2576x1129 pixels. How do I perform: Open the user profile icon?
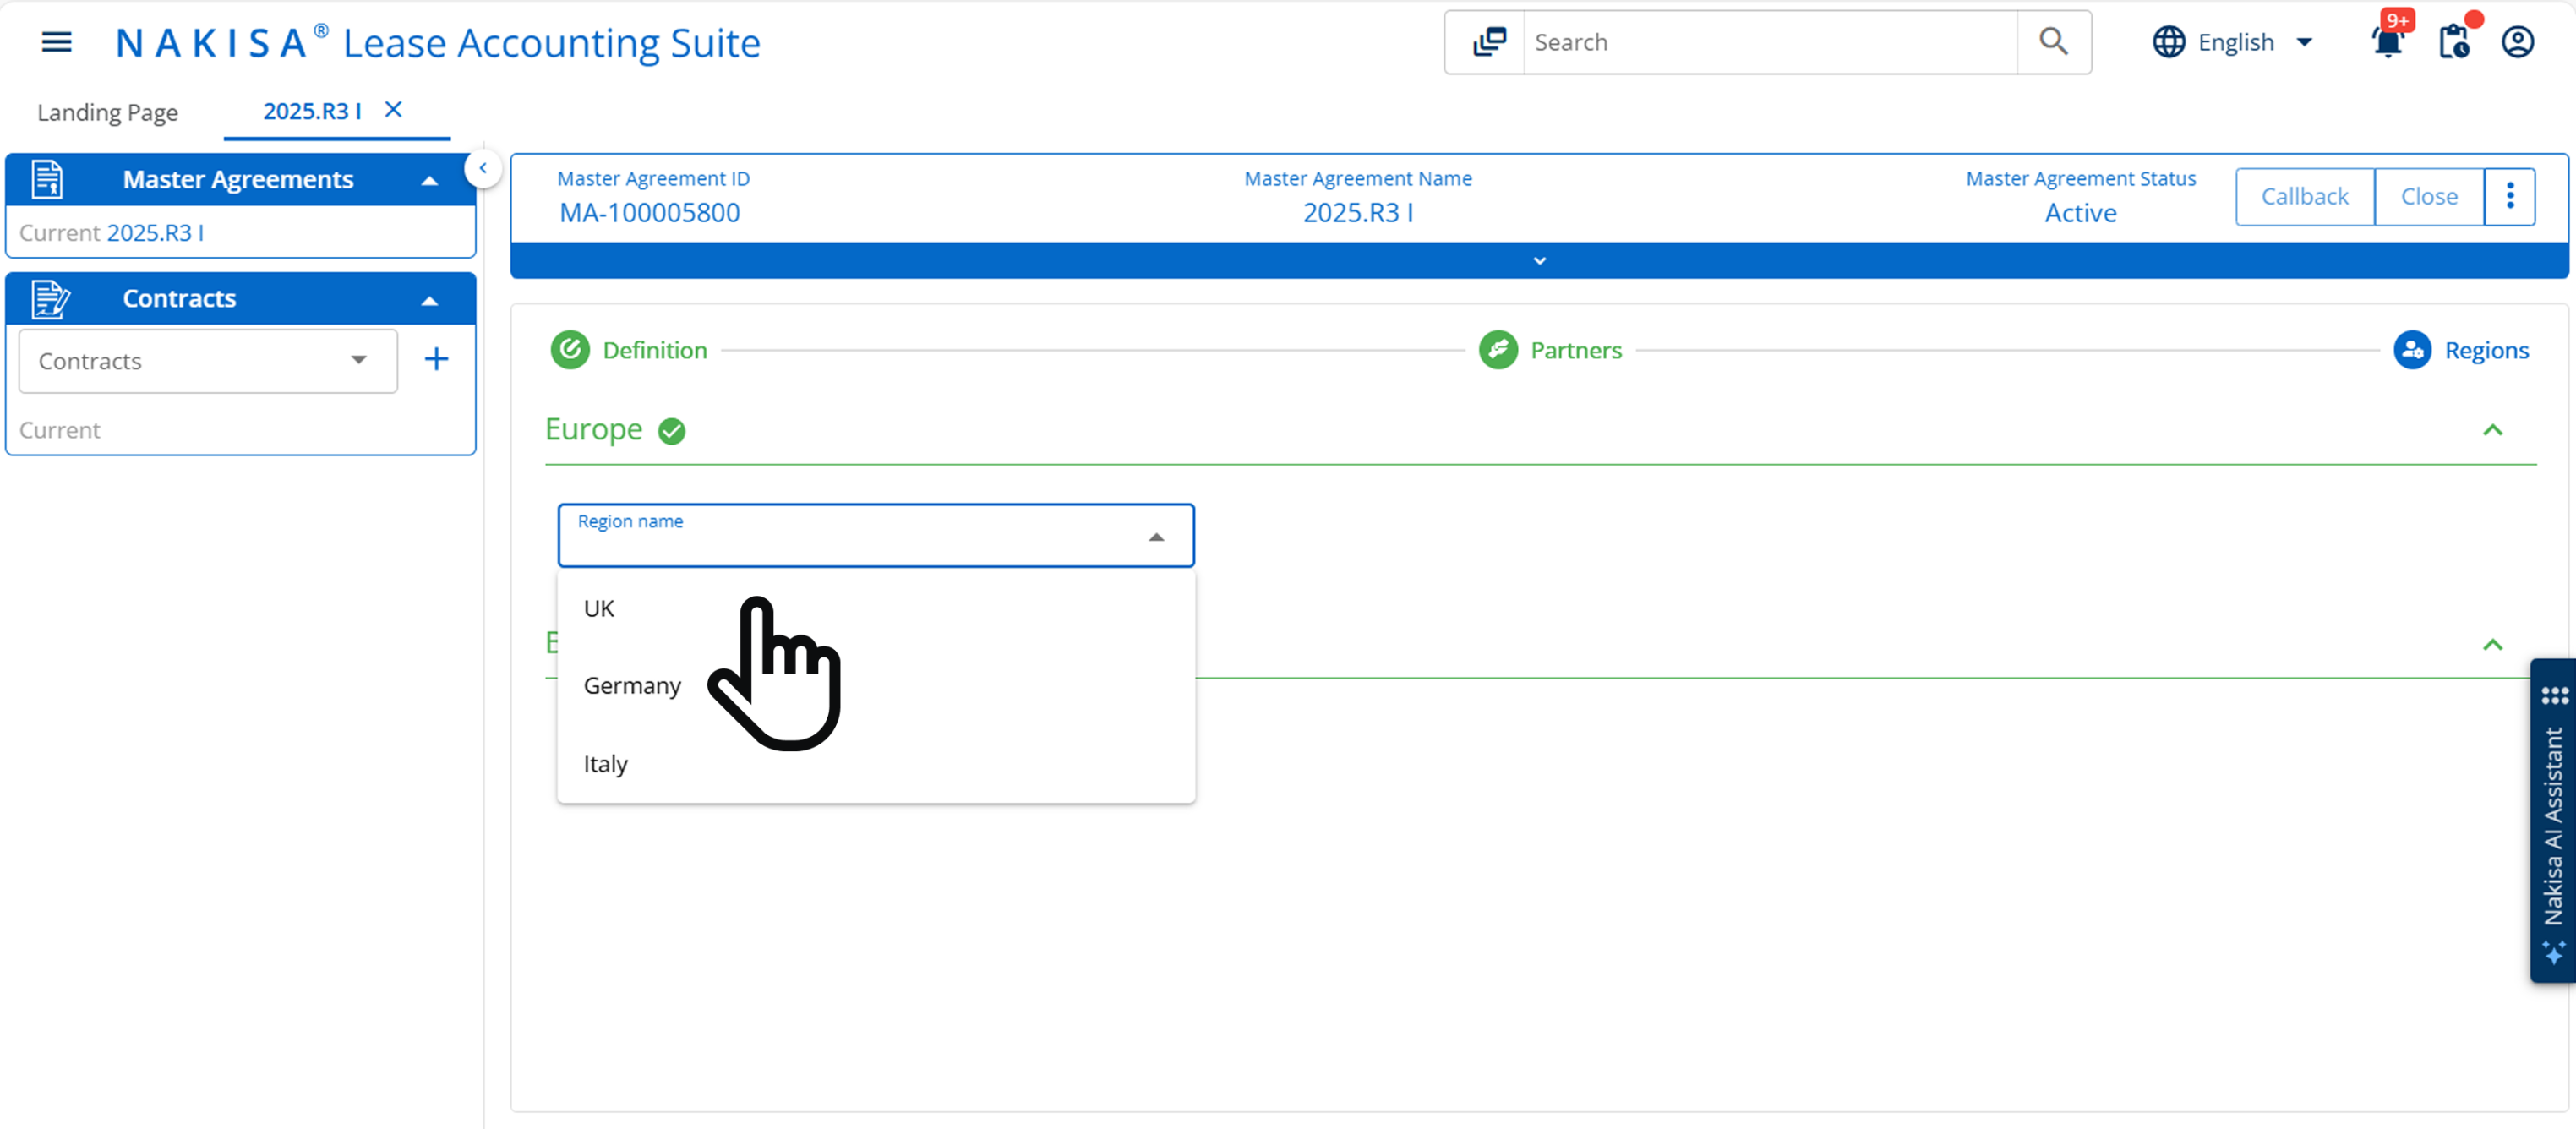[x=2517, y=42]
